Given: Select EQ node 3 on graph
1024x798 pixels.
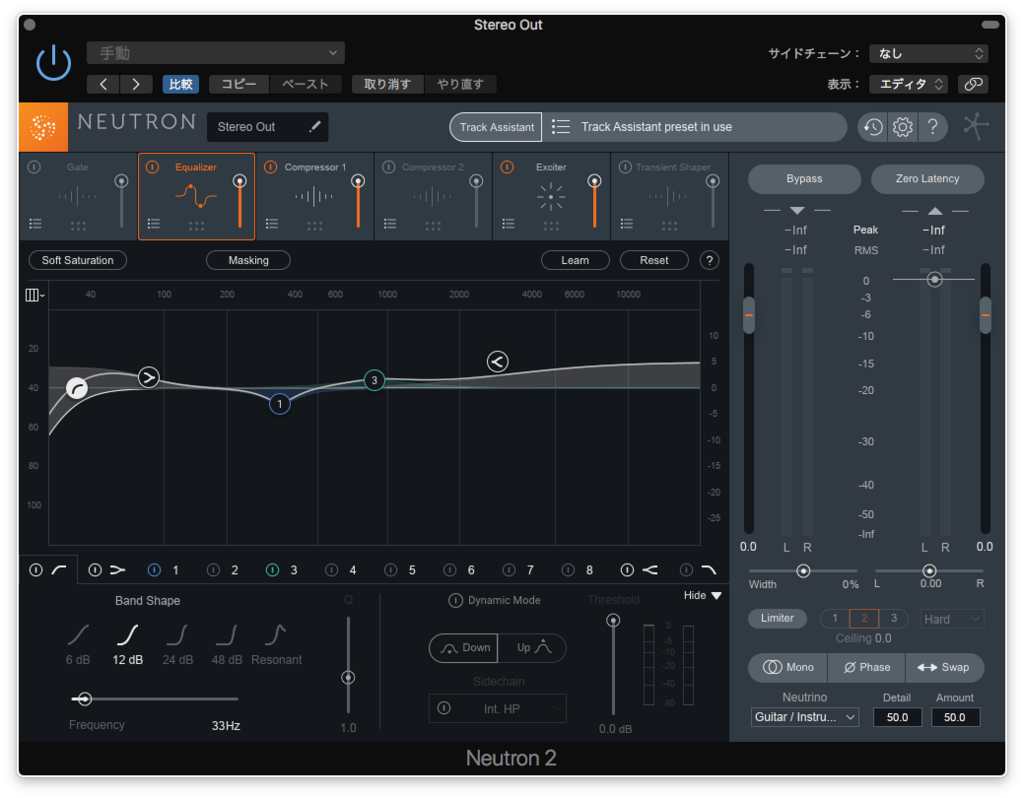Looking at the screenshot, I should coord(374,380).
